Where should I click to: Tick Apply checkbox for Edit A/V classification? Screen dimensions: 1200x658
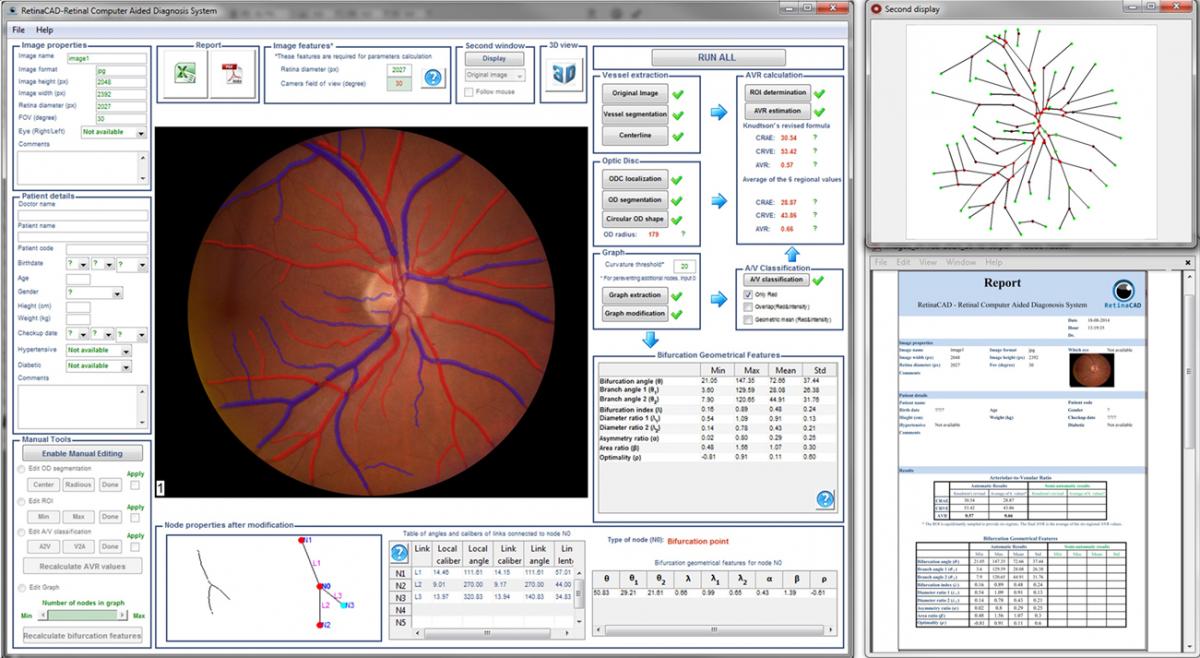(136, 547)
